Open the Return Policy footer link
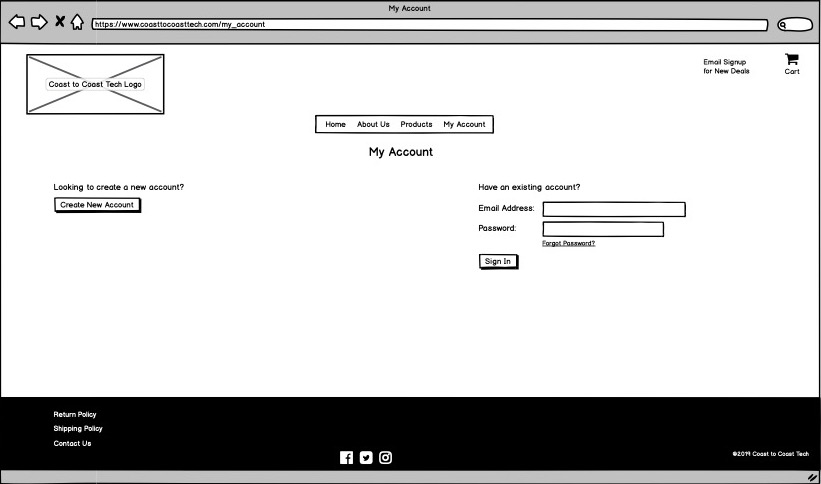The image size is (821, 484). [x=75, y=414]
